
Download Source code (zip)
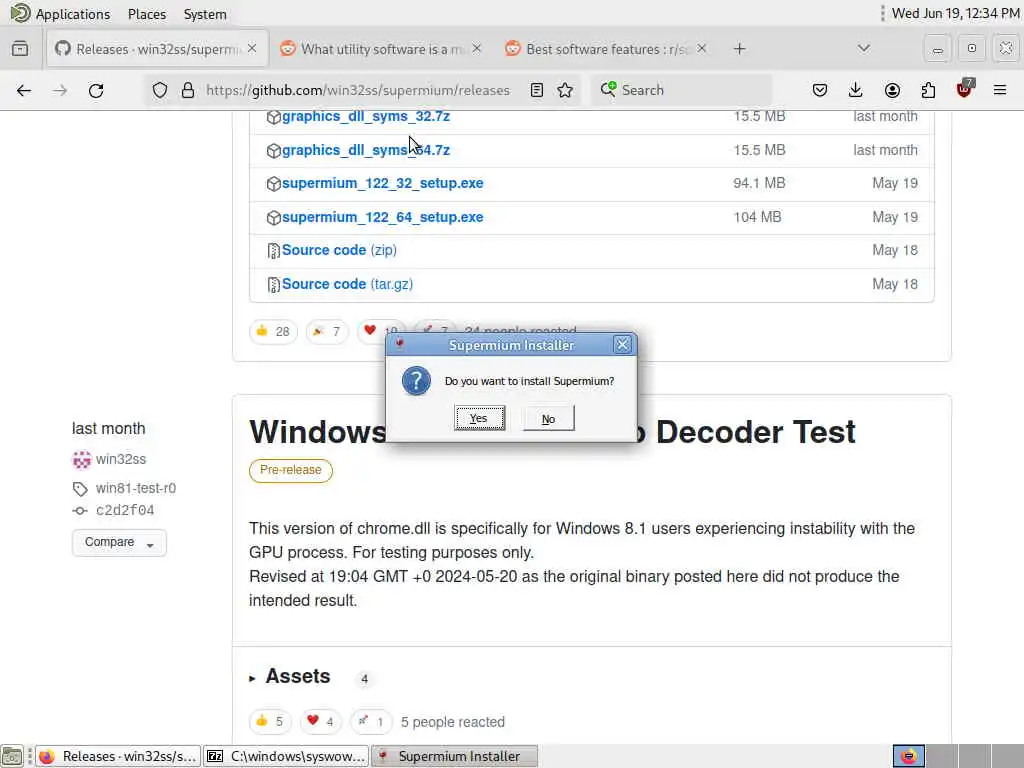pos(339,250)
